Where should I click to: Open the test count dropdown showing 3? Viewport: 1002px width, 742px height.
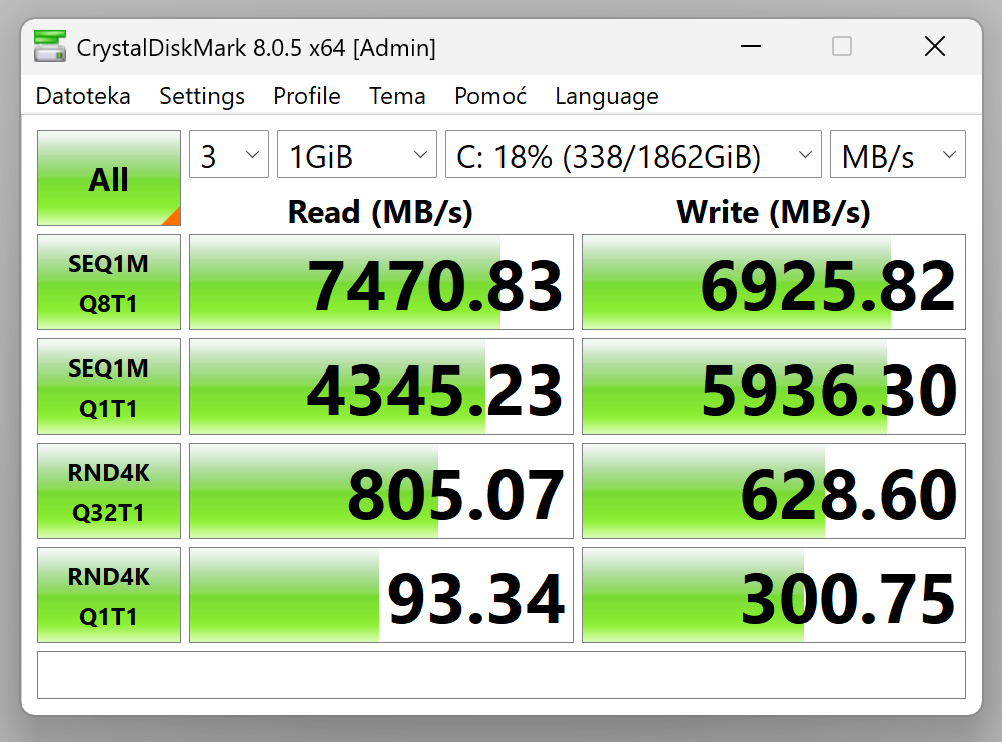(x=229, y=156)
